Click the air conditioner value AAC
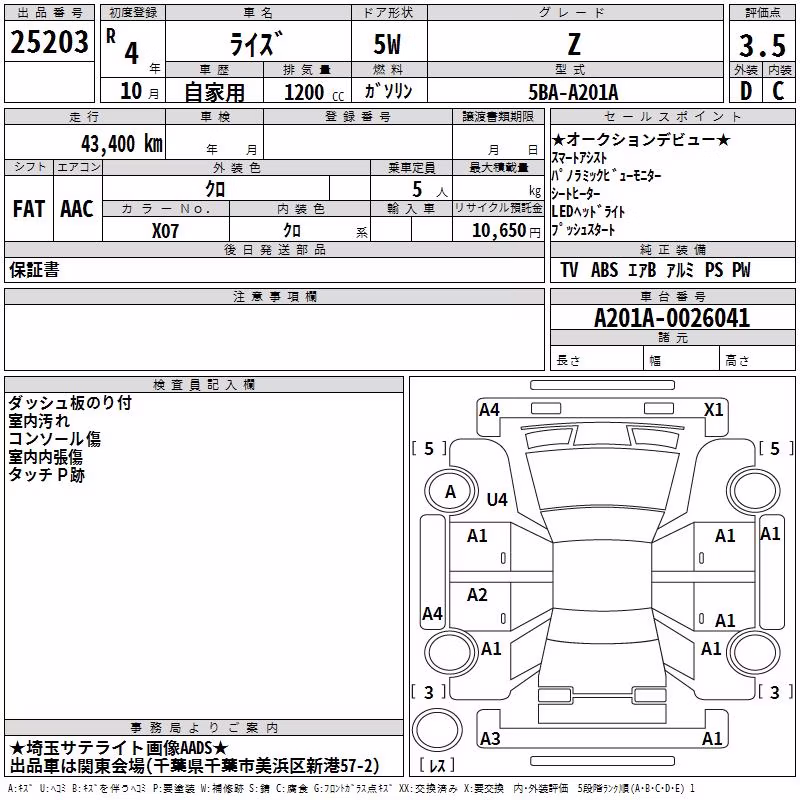Image resolution: width=800 pixels, height=800 pixels. coord(77,209)
